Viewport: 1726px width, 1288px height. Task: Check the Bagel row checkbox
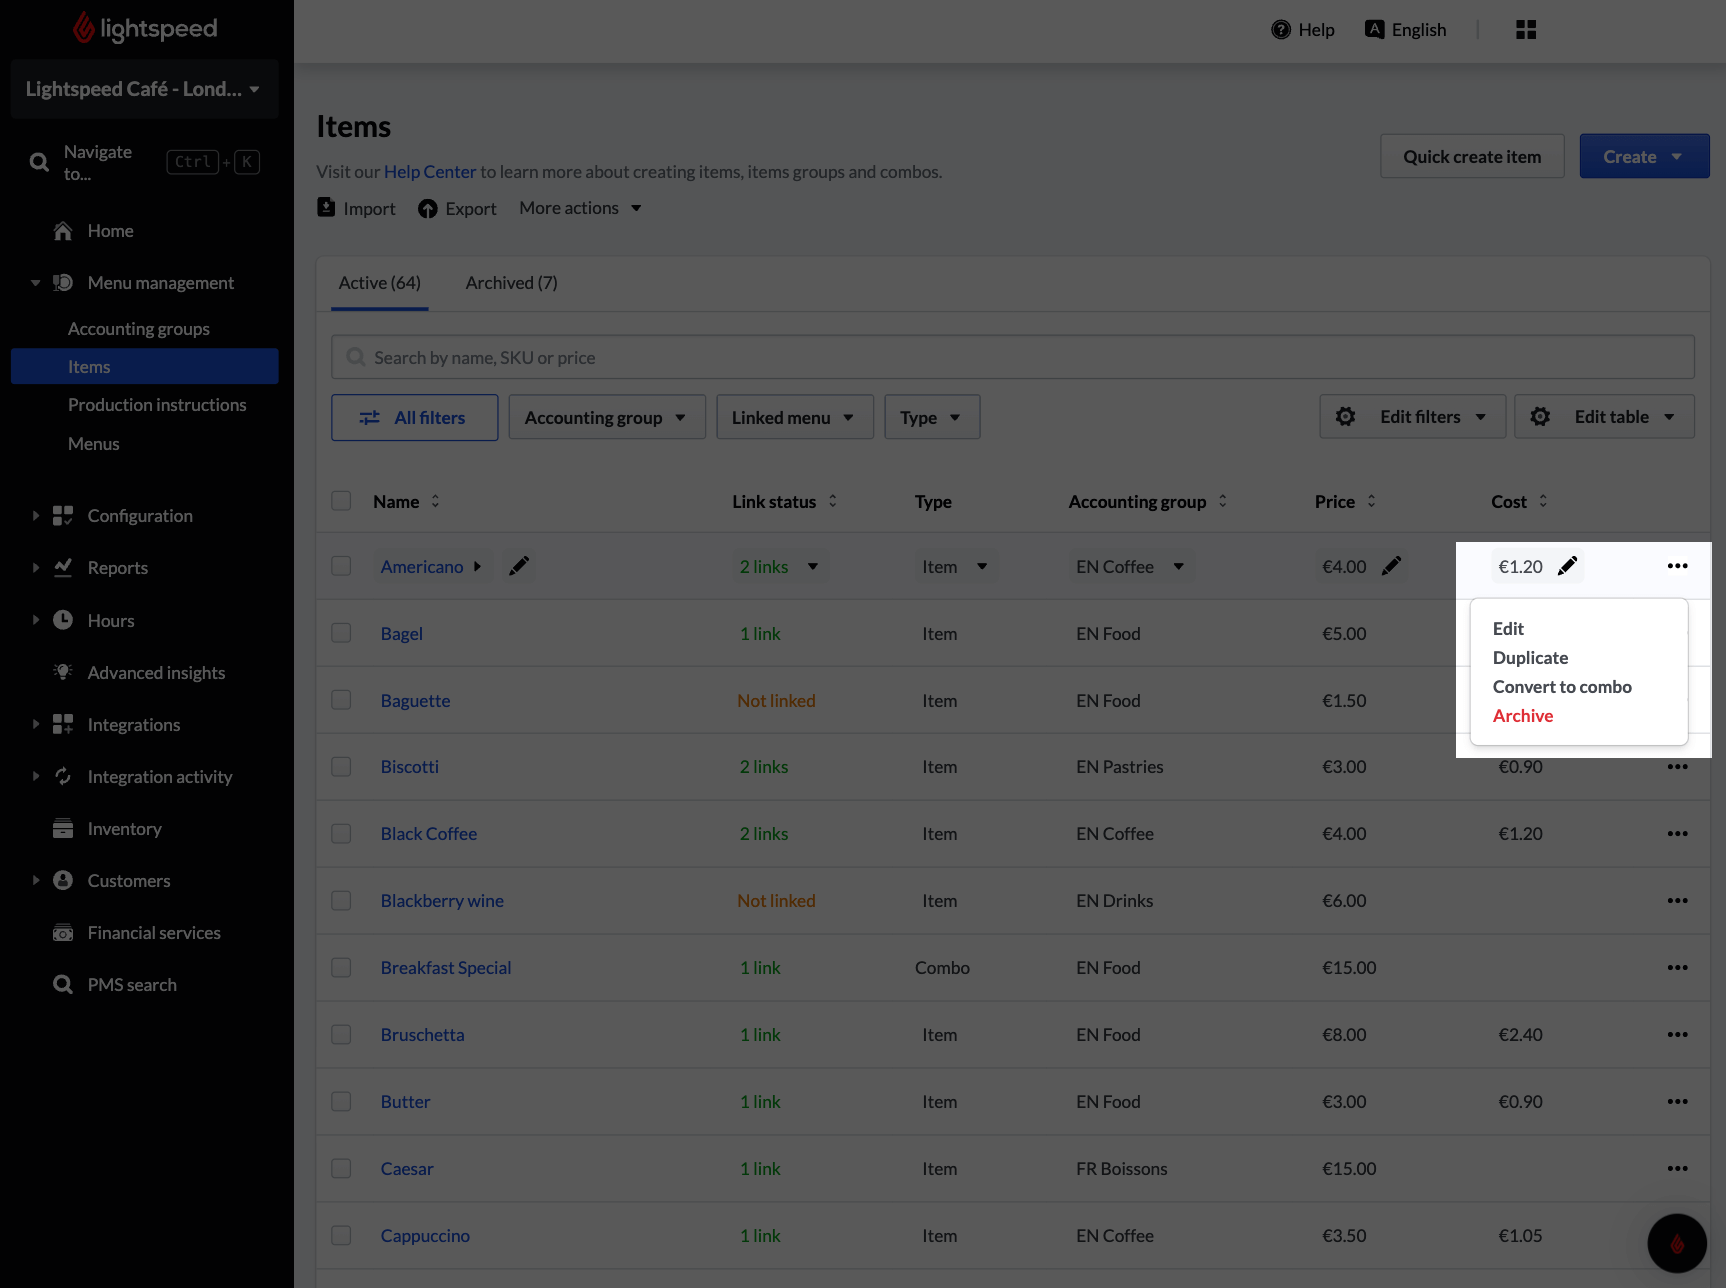pos(341,633)
